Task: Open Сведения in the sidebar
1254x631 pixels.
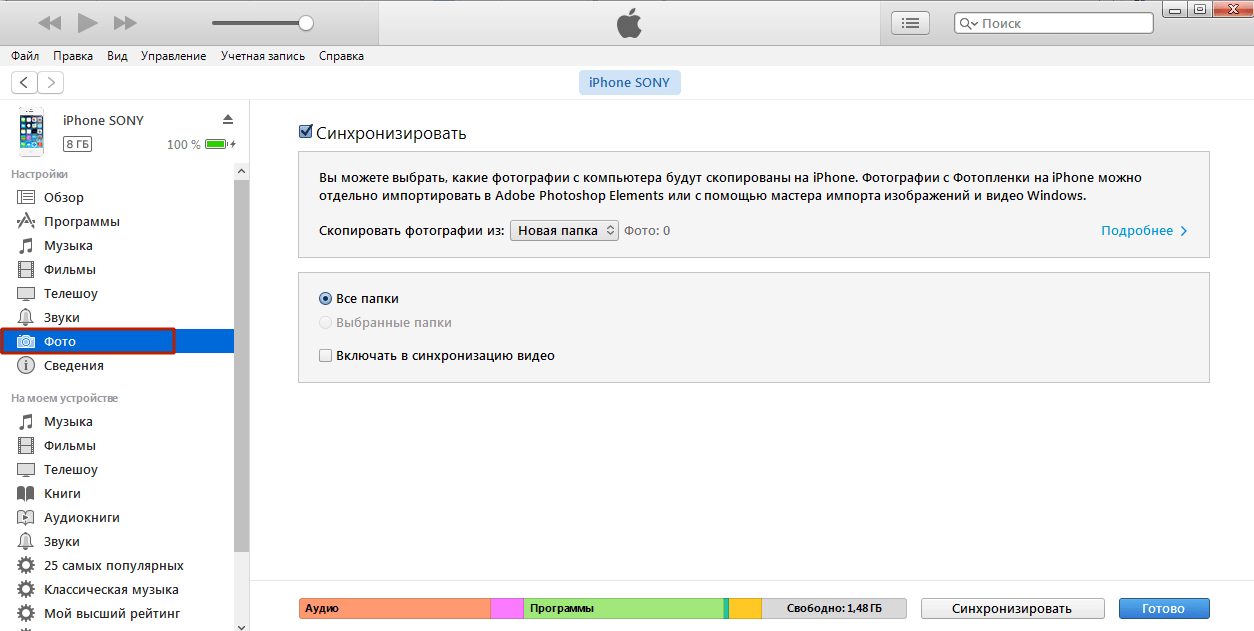Action: click(x=117, y=365)
